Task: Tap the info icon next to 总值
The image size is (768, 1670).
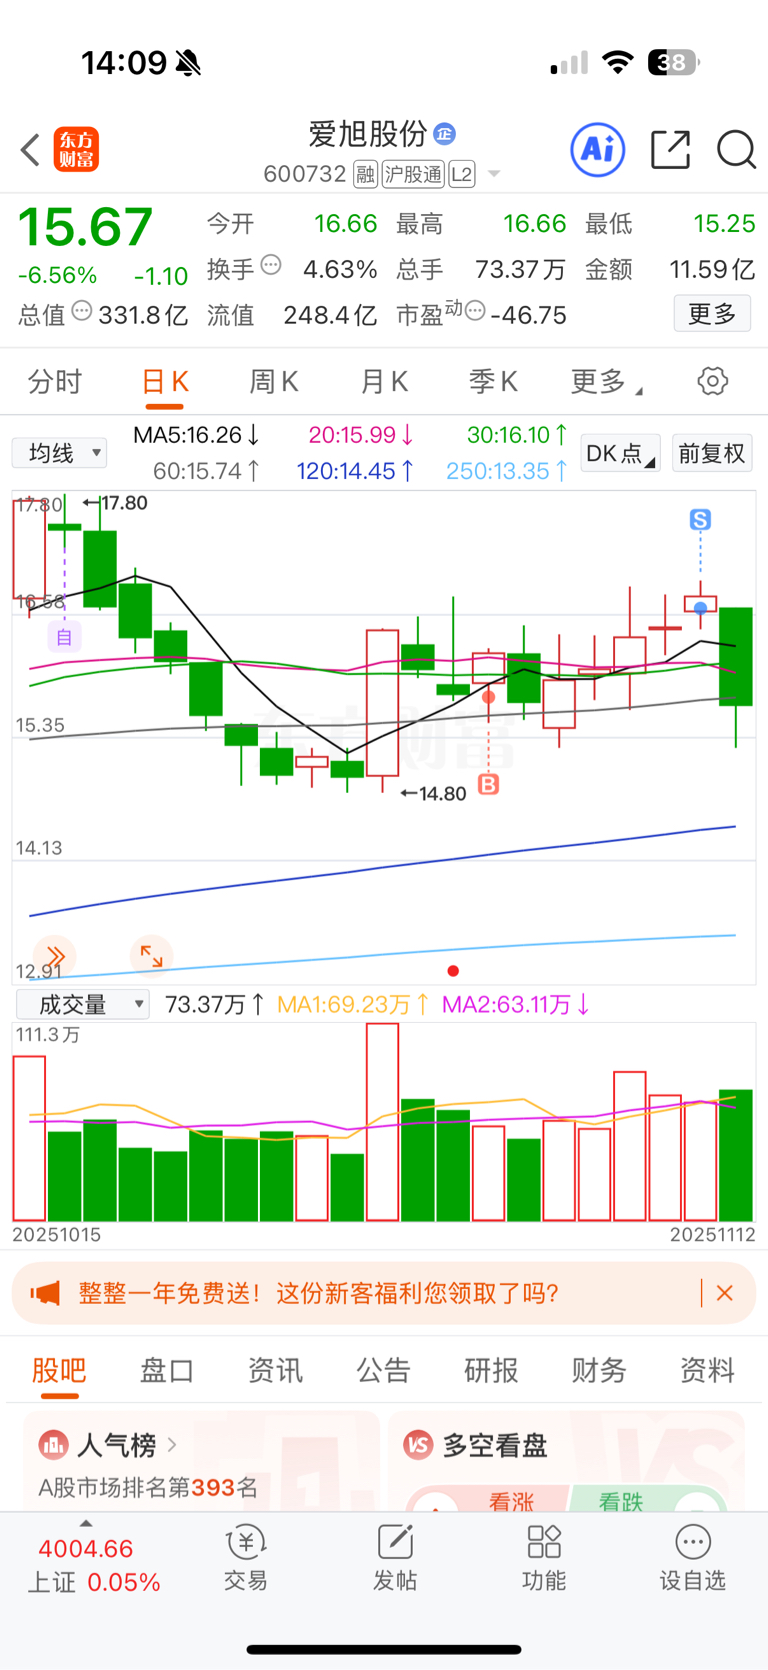Action: 82,311
